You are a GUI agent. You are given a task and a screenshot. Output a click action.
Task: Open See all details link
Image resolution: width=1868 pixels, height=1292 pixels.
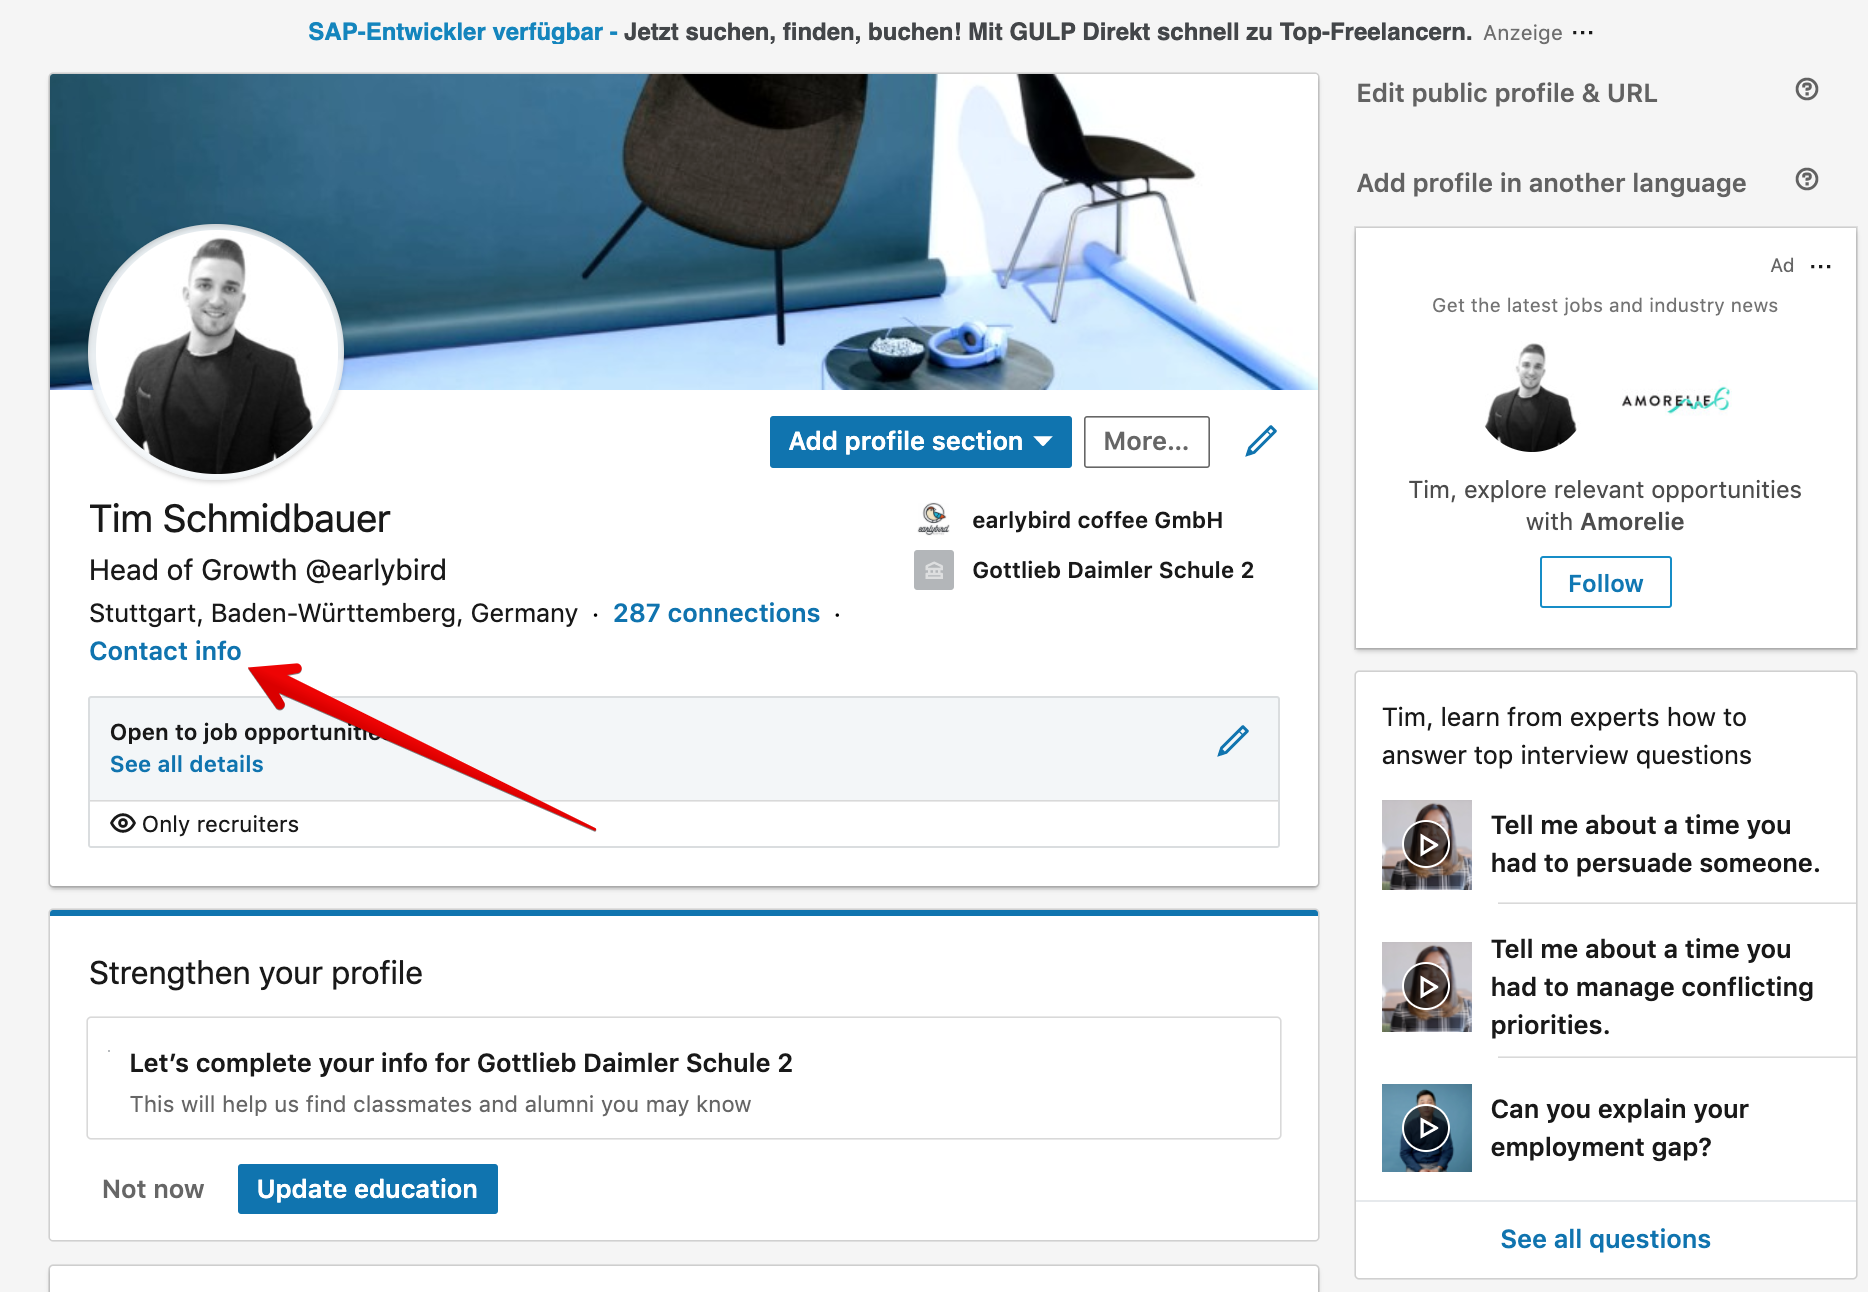click(186, 764)
